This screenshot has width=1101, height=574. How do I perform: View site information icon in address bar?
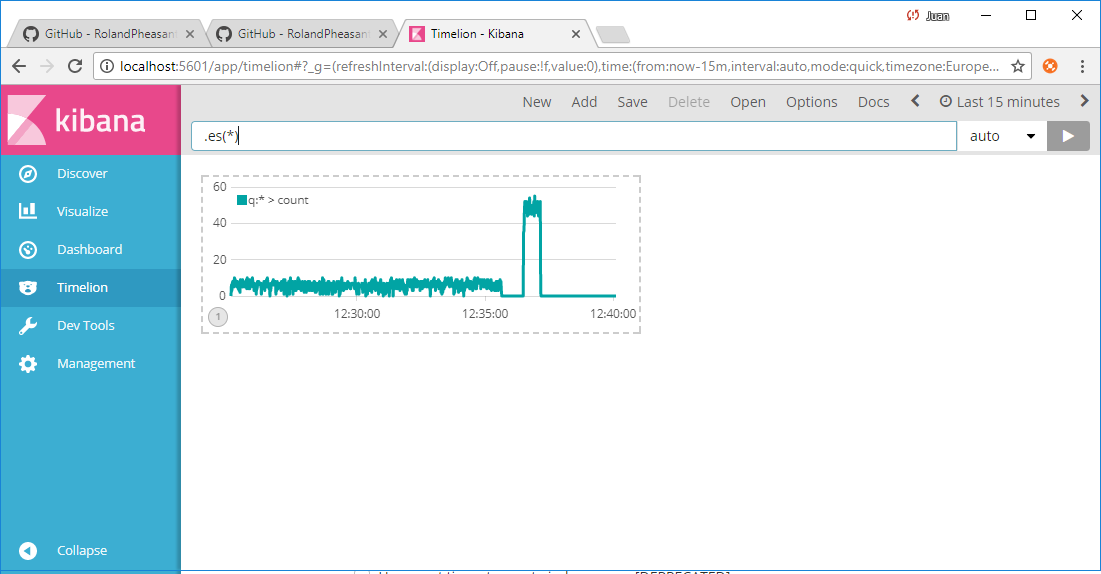(x=107, y=66)
